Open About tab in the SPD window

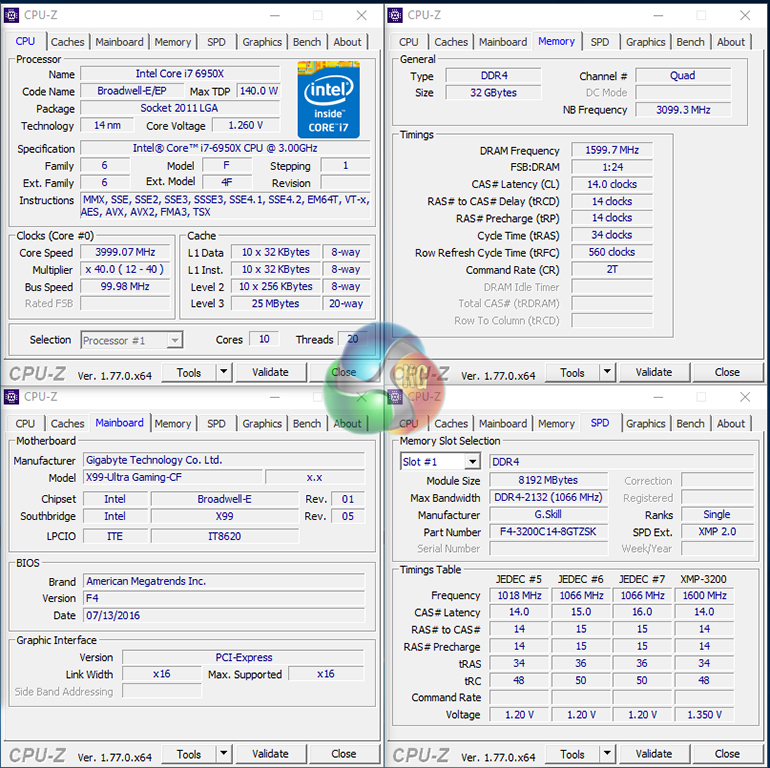(x=731, y=424)
